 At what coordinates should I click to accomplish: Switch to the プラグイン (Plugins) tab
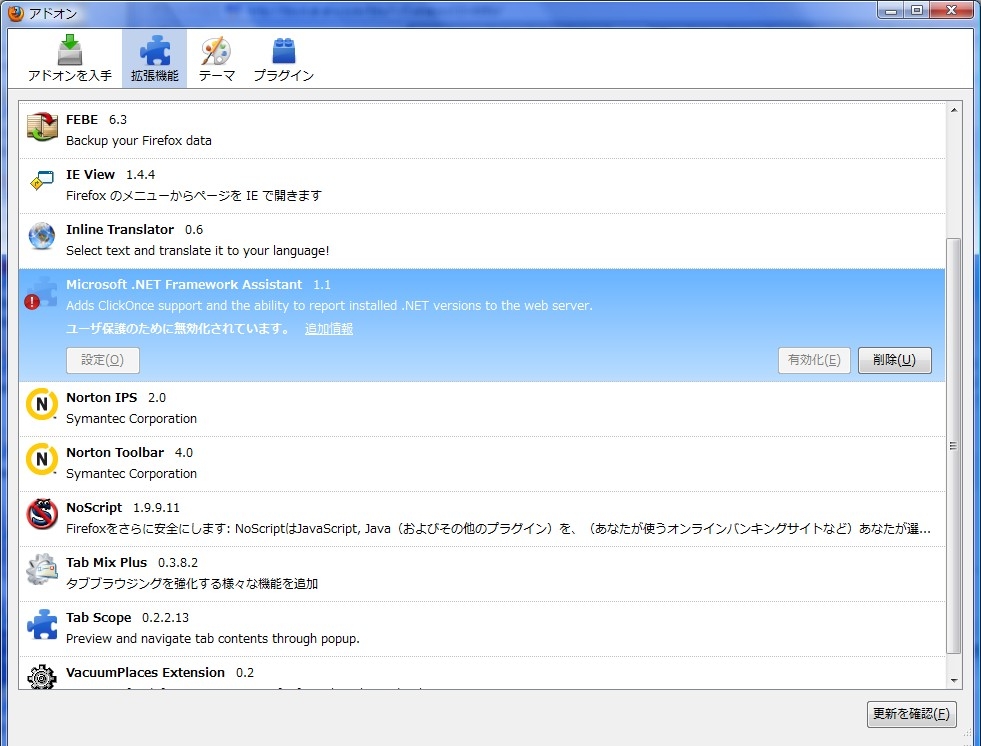click(283, 58)
